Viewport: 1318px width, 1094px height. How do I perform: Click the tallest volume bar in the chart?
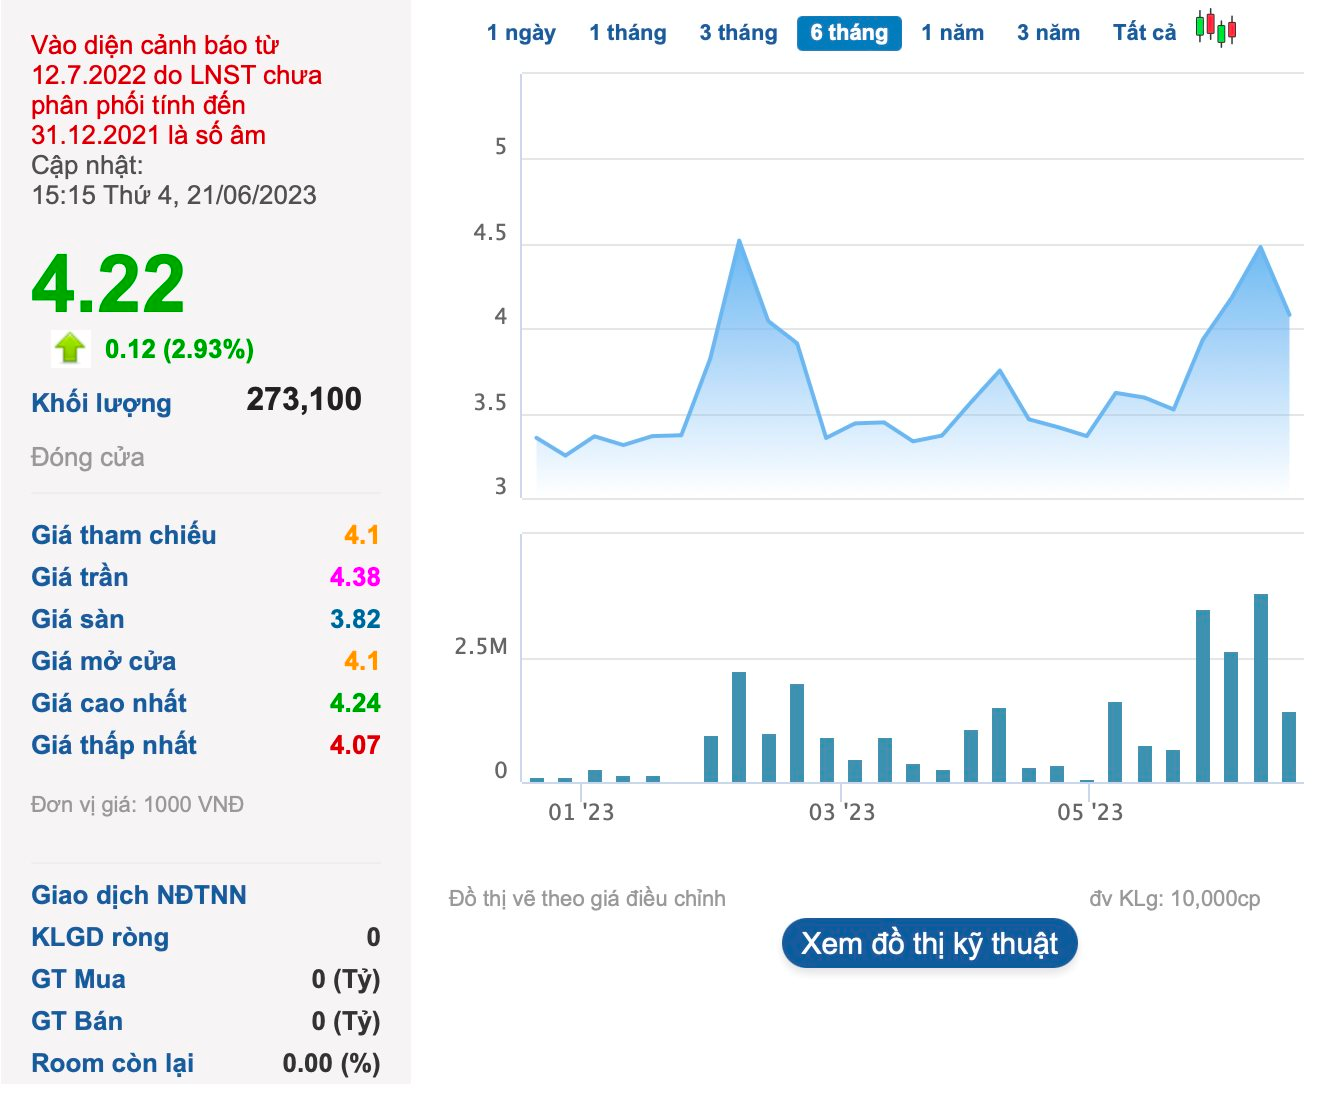tap(1261, 688)
